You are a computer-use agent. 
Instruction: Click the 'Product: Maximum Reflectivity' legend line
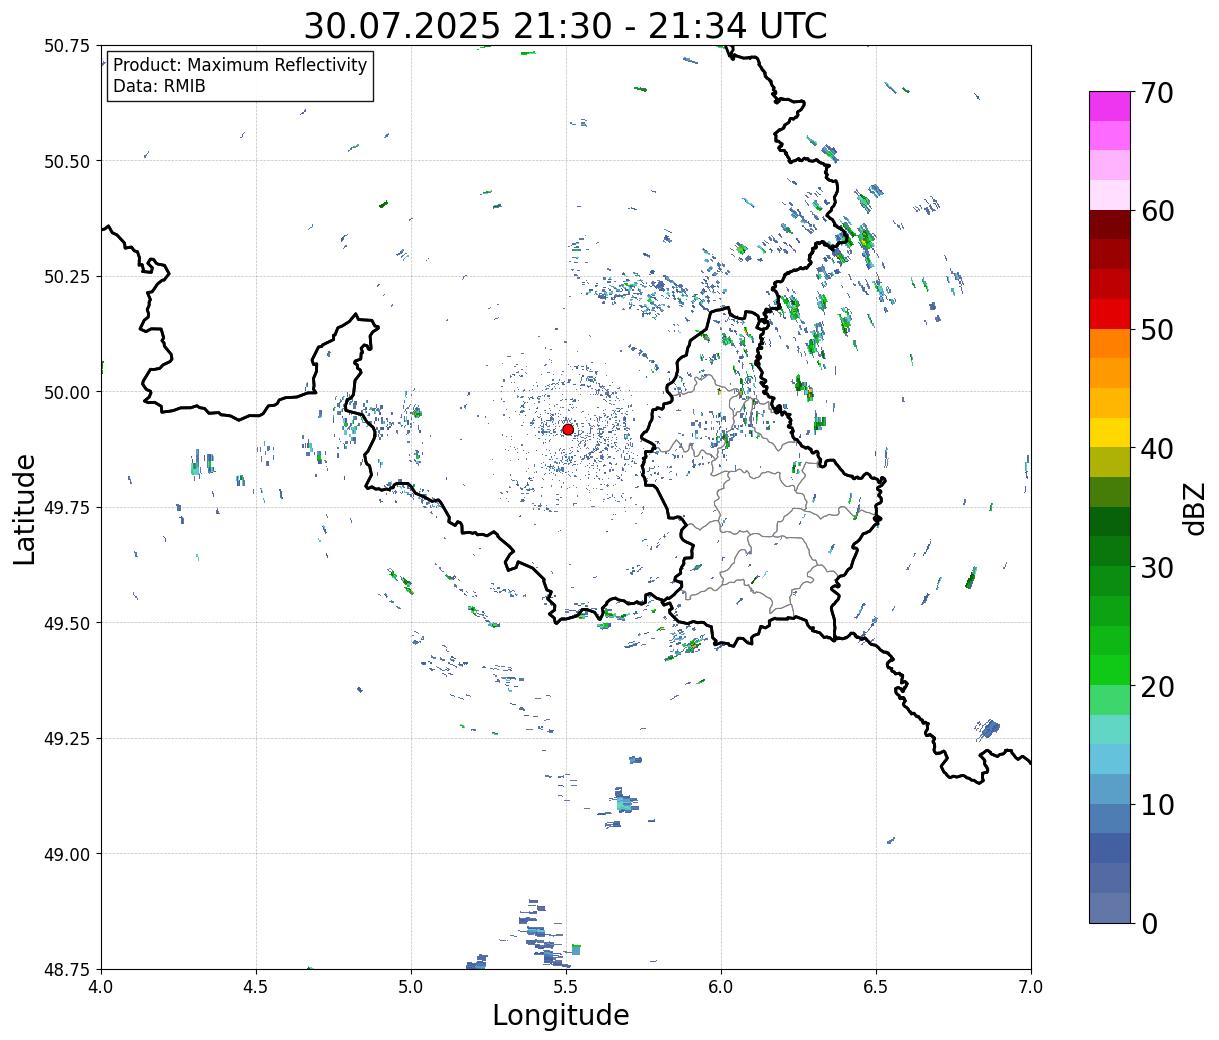(x=240, y=65)
